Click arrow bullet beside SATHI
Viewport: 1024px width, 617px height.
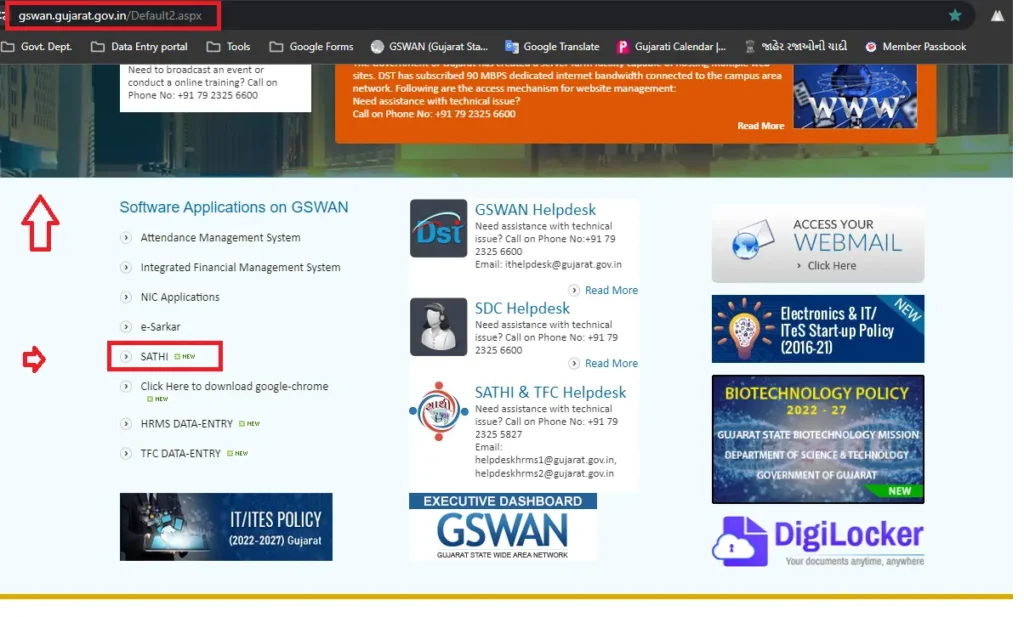click(126, 356)
